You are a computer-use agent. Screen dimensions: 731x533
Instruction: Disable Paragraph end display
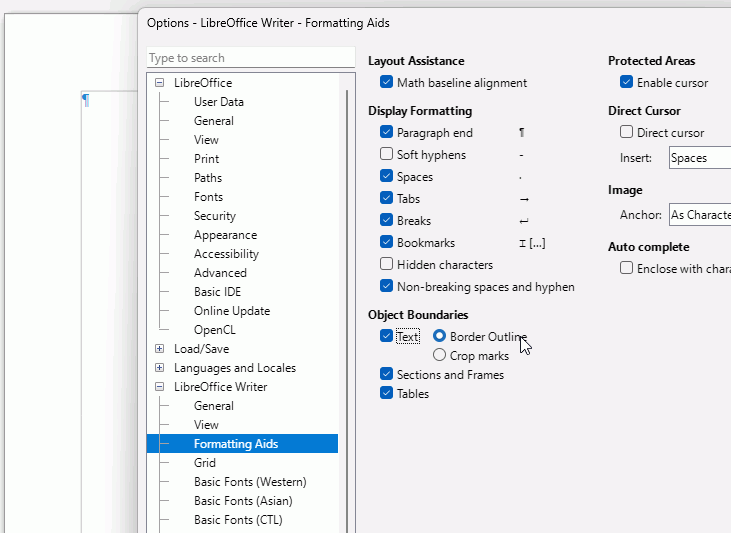pos(386,133)
